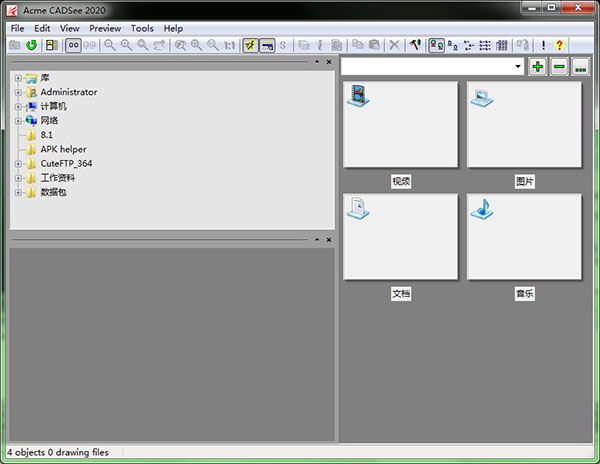600x464 pixels.
Task: Open the Tools menu
Action: coord(142,29)
